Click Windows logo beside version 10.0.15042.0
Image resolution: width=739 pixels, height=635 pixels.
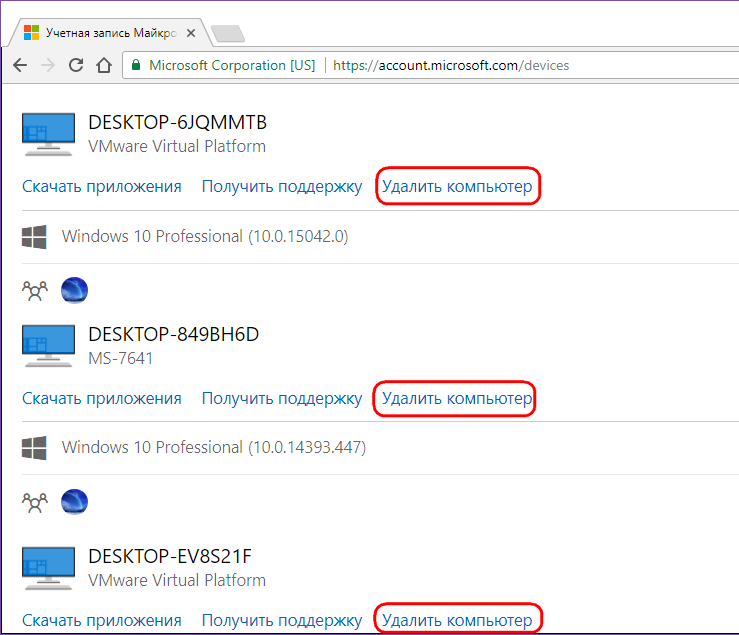click(34, 237)
